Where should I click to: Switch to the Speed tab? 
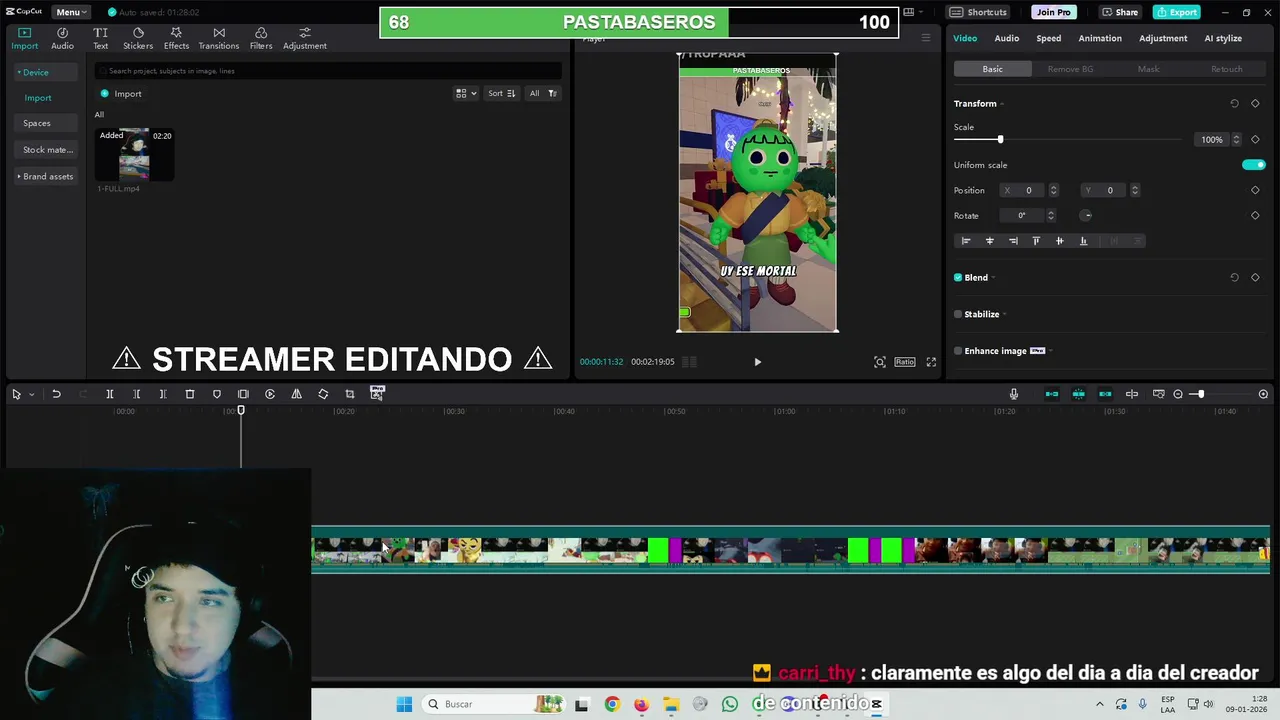[1048, 38]
